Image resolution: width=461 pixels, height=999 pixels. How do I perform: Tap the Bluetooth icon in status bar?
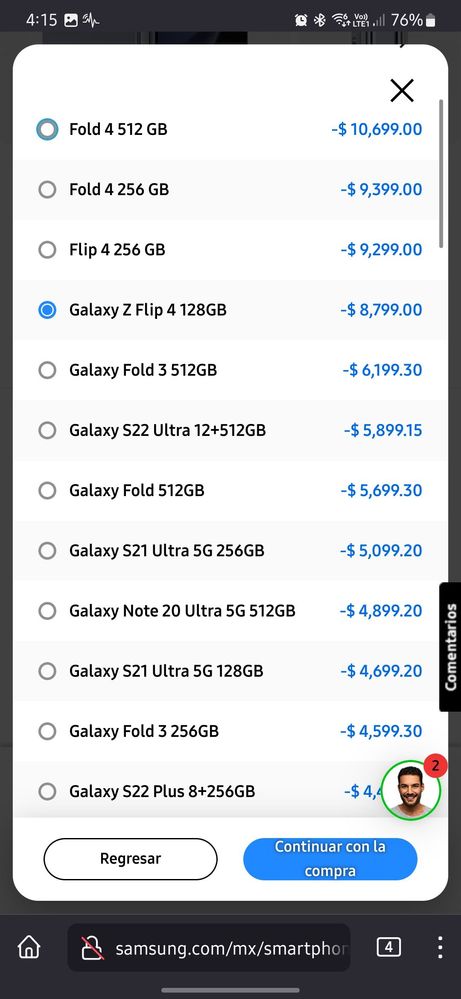tap(320, 20)
